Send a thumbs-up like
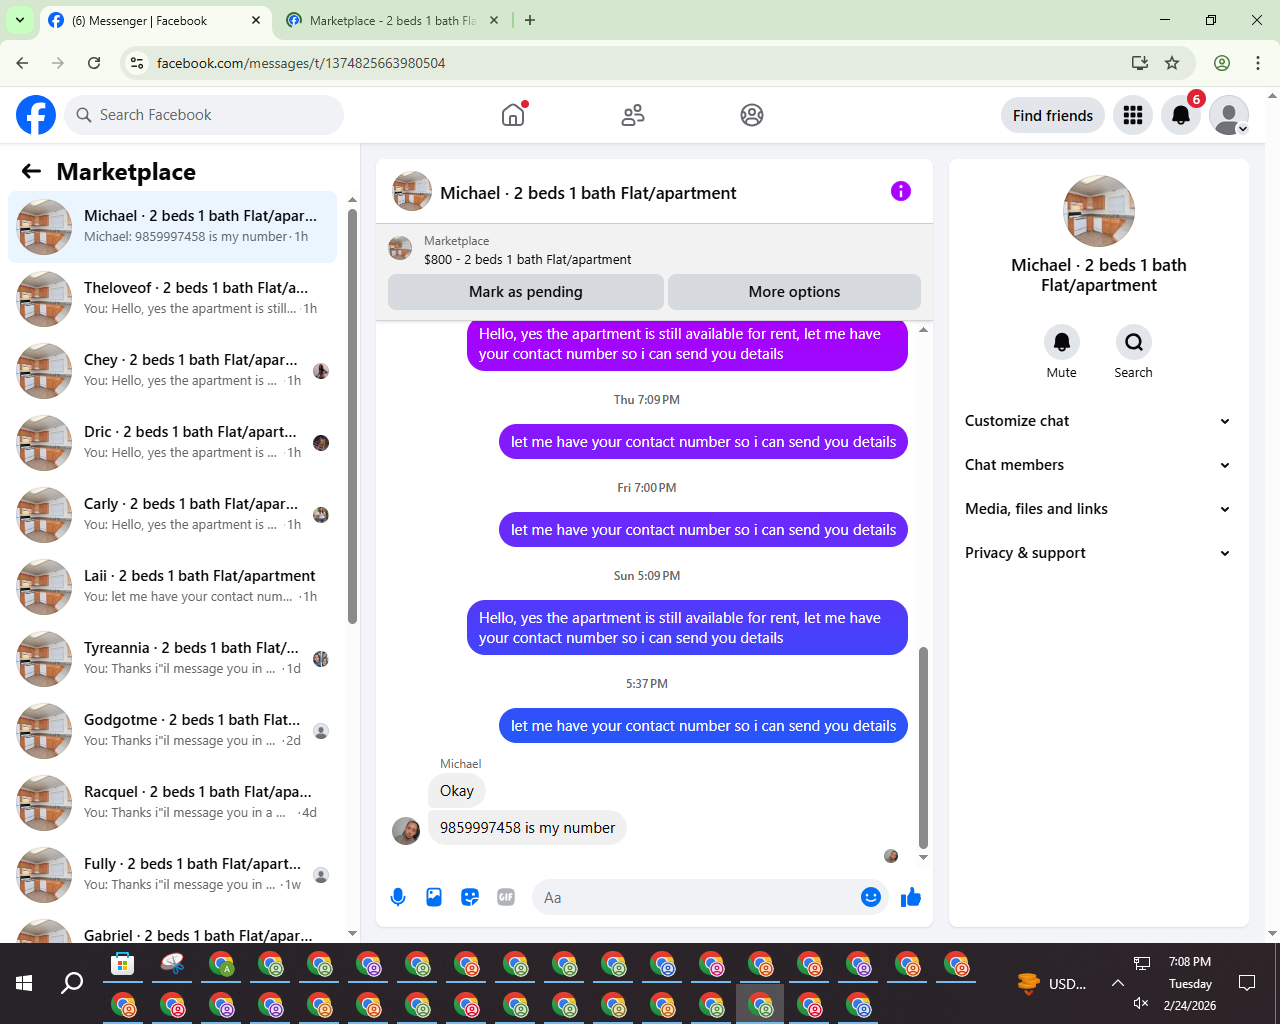 point(911,897)
